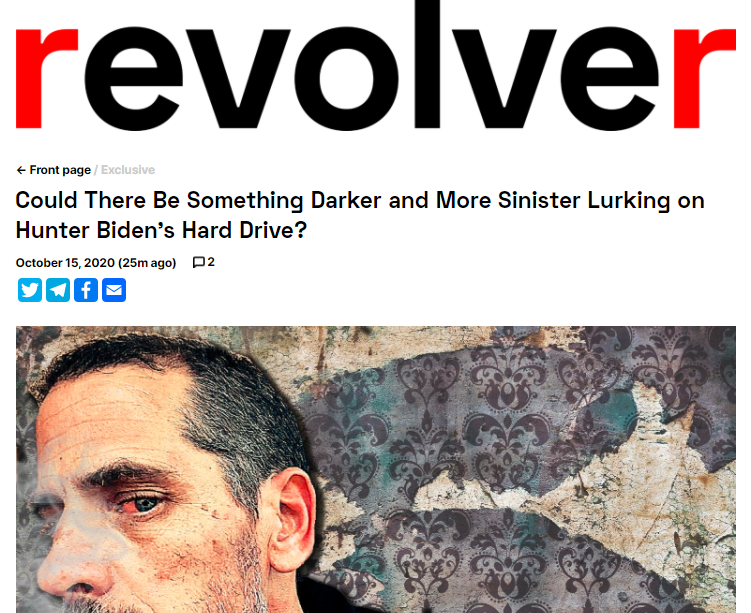This screenshot has width=751, height=613.
Task: Open the Exclusive category breadcrumb
Action: click(x=128, y=170)
